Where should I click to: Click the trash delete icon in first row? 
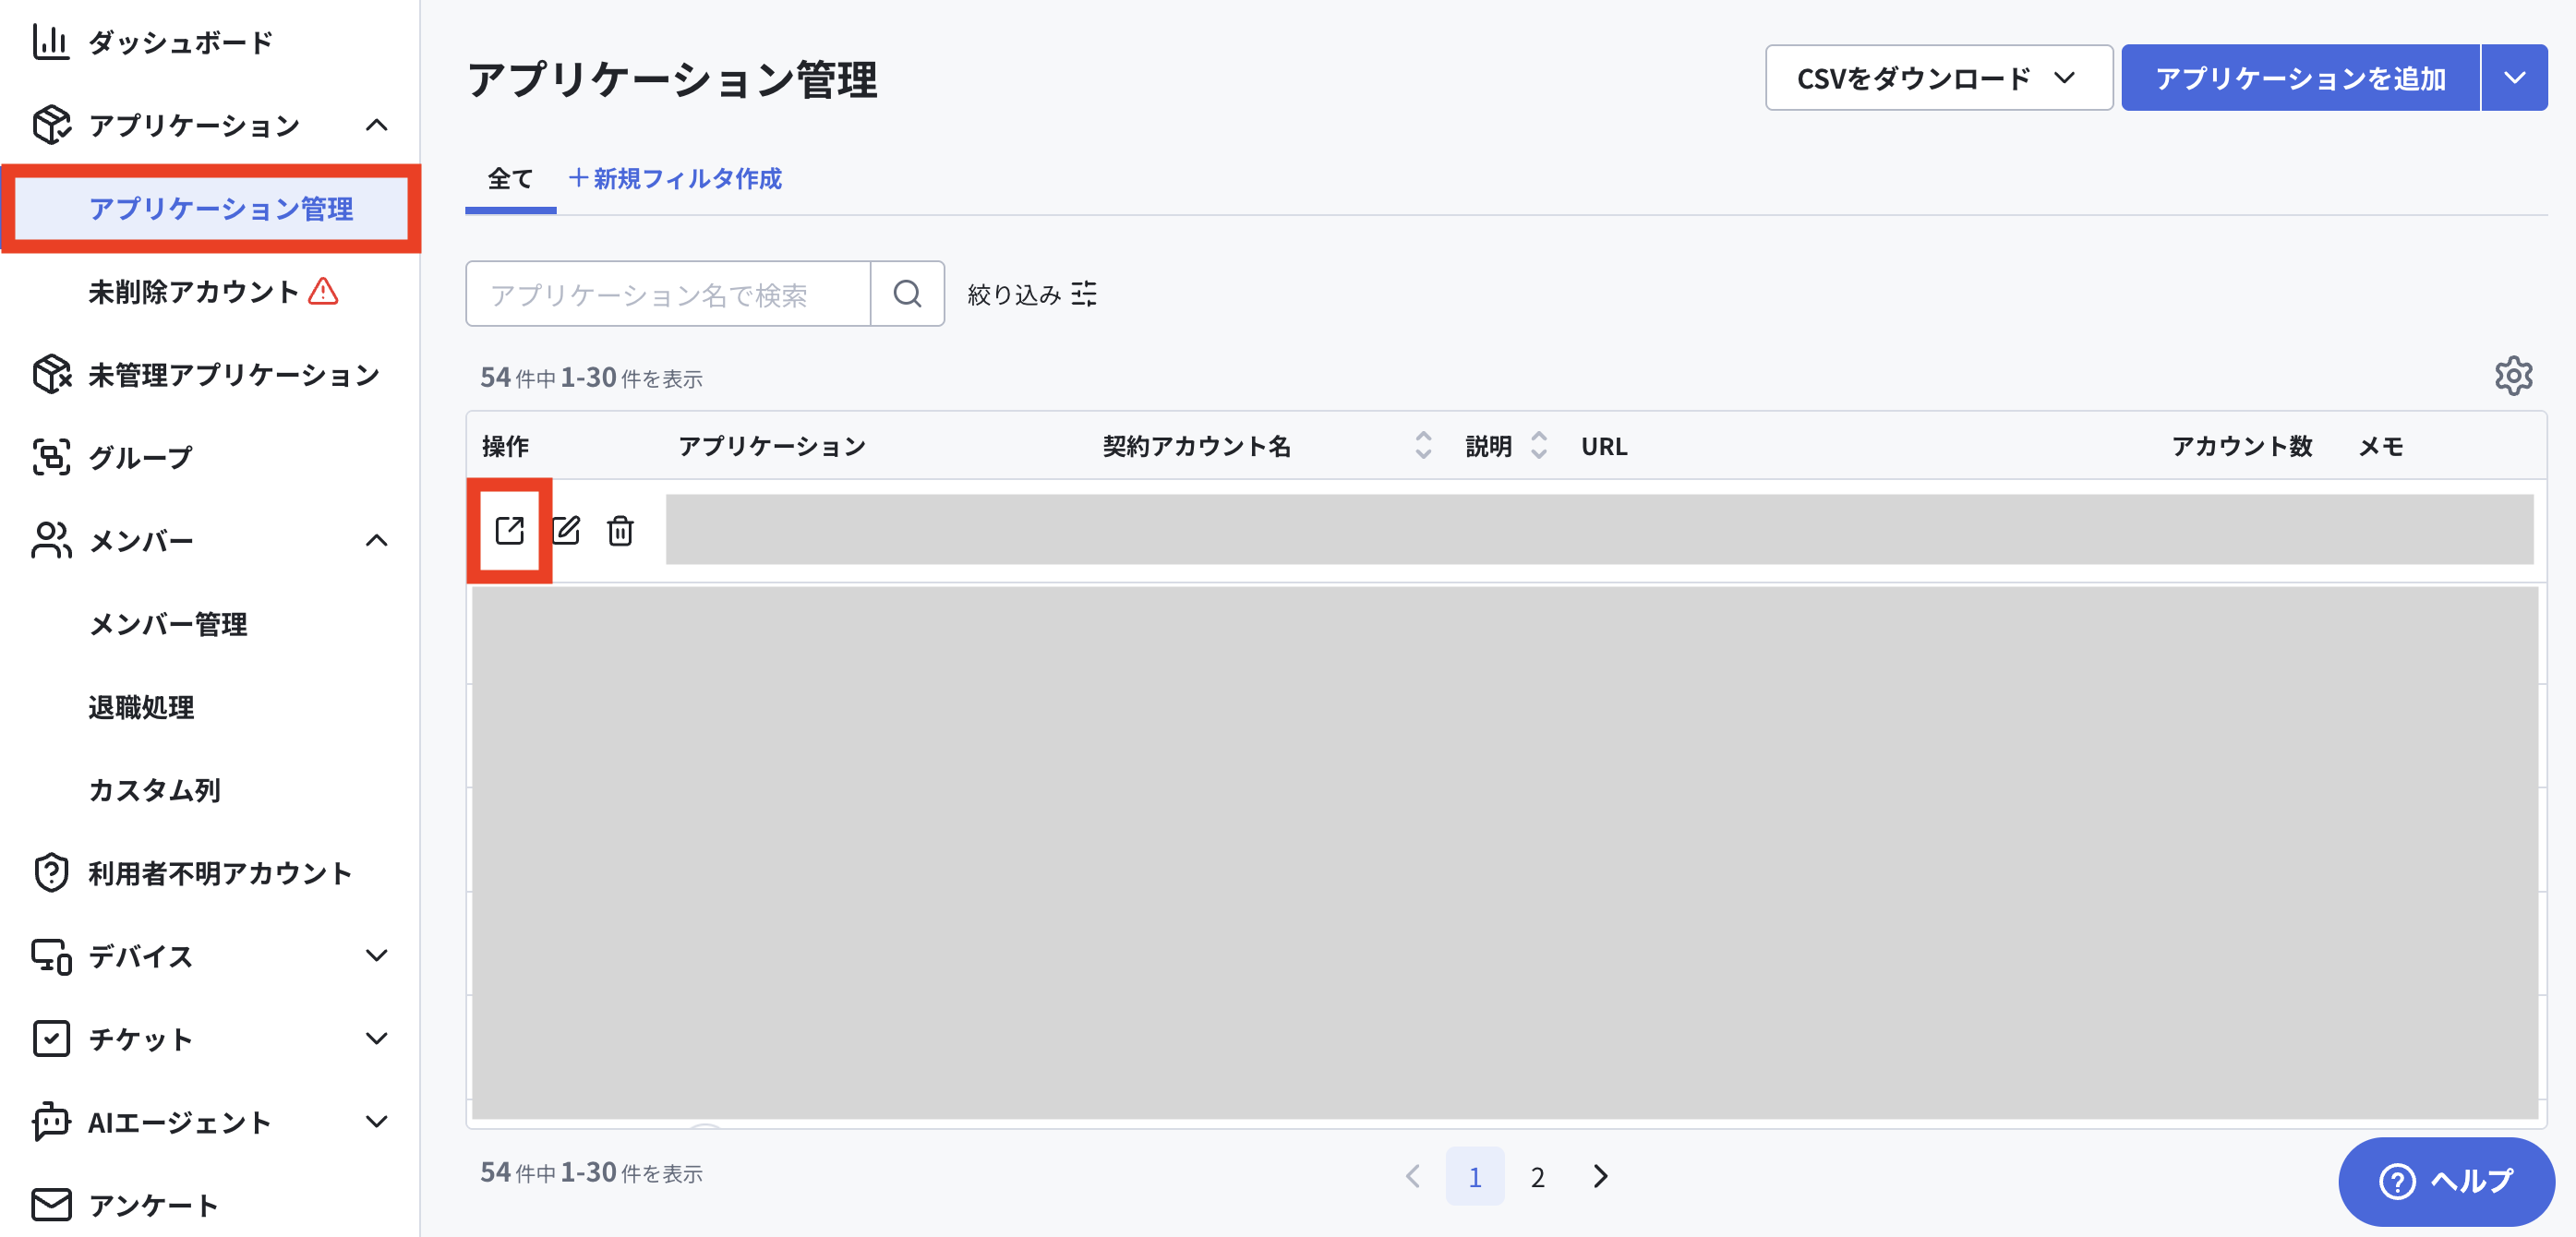click(x=620, y=530)
